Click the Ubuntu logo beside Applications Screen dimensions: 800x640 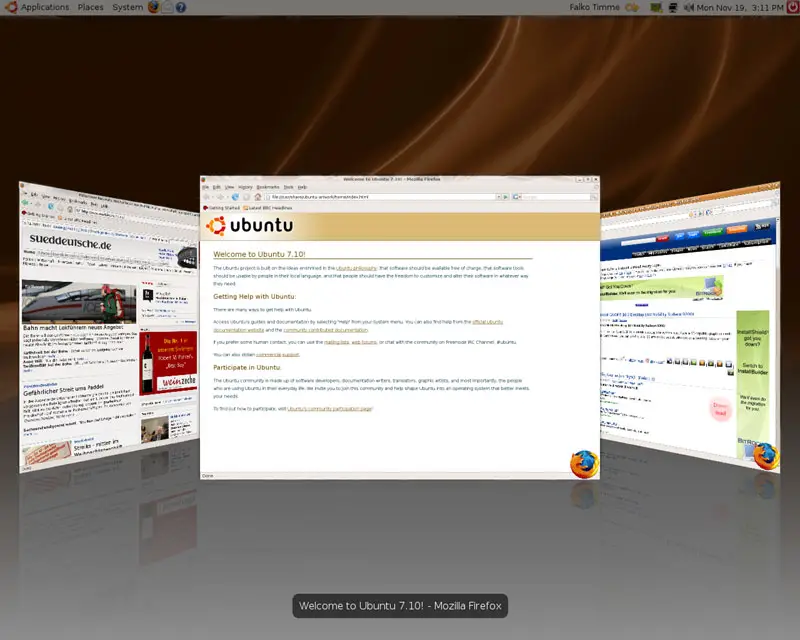click(11, 7)
